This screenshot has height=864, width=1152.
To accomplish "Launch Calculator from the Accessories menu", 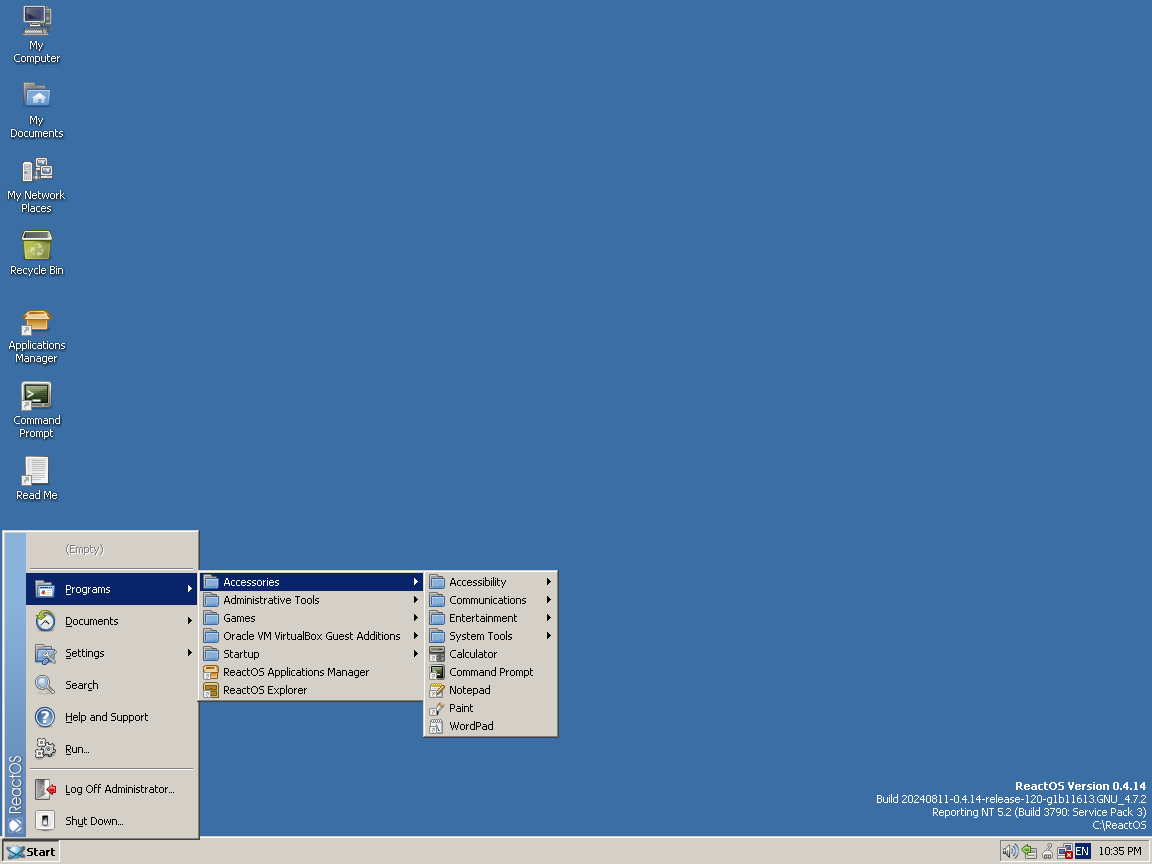I will (491, 654).
